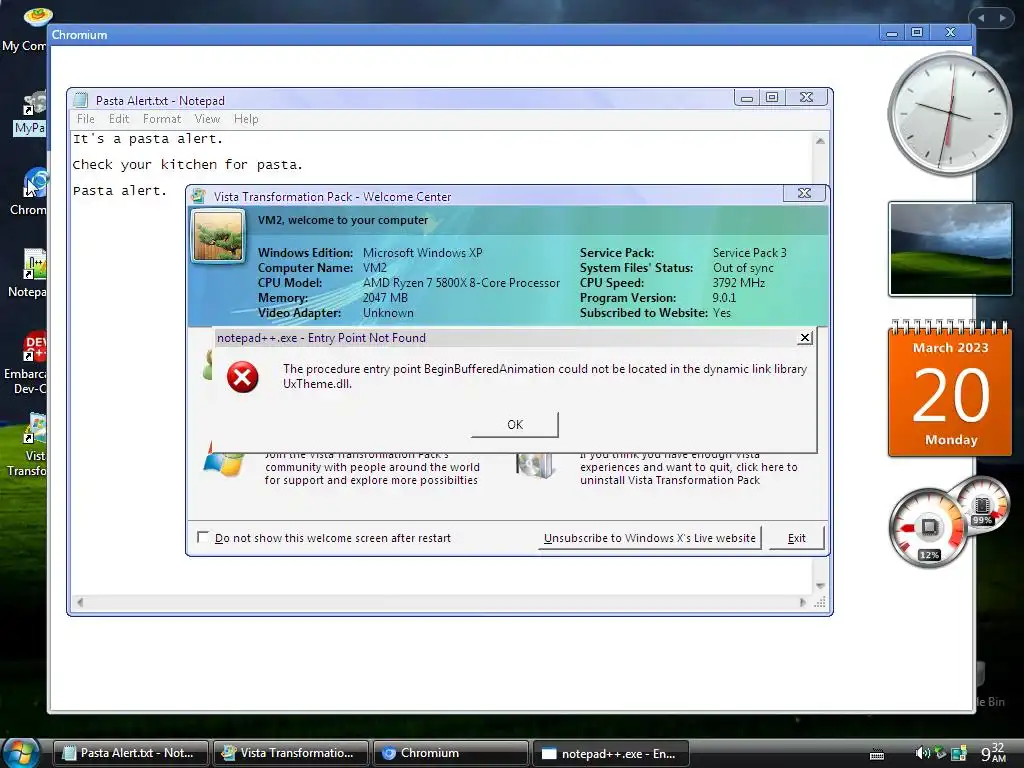Viewport: 1024px width, 768px height.
Task: Click the CPU meter gauge gadget
Action: [927, 528]
